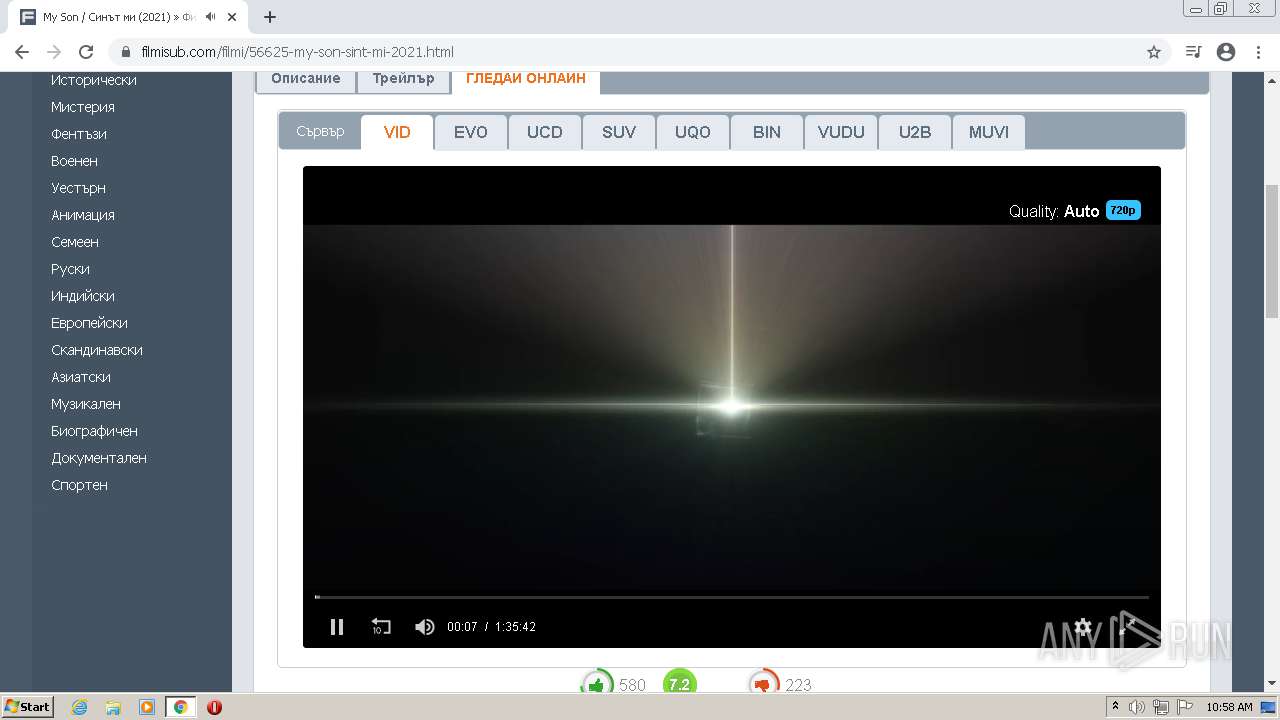Open the Азиатски genre link

click(81, 377)
